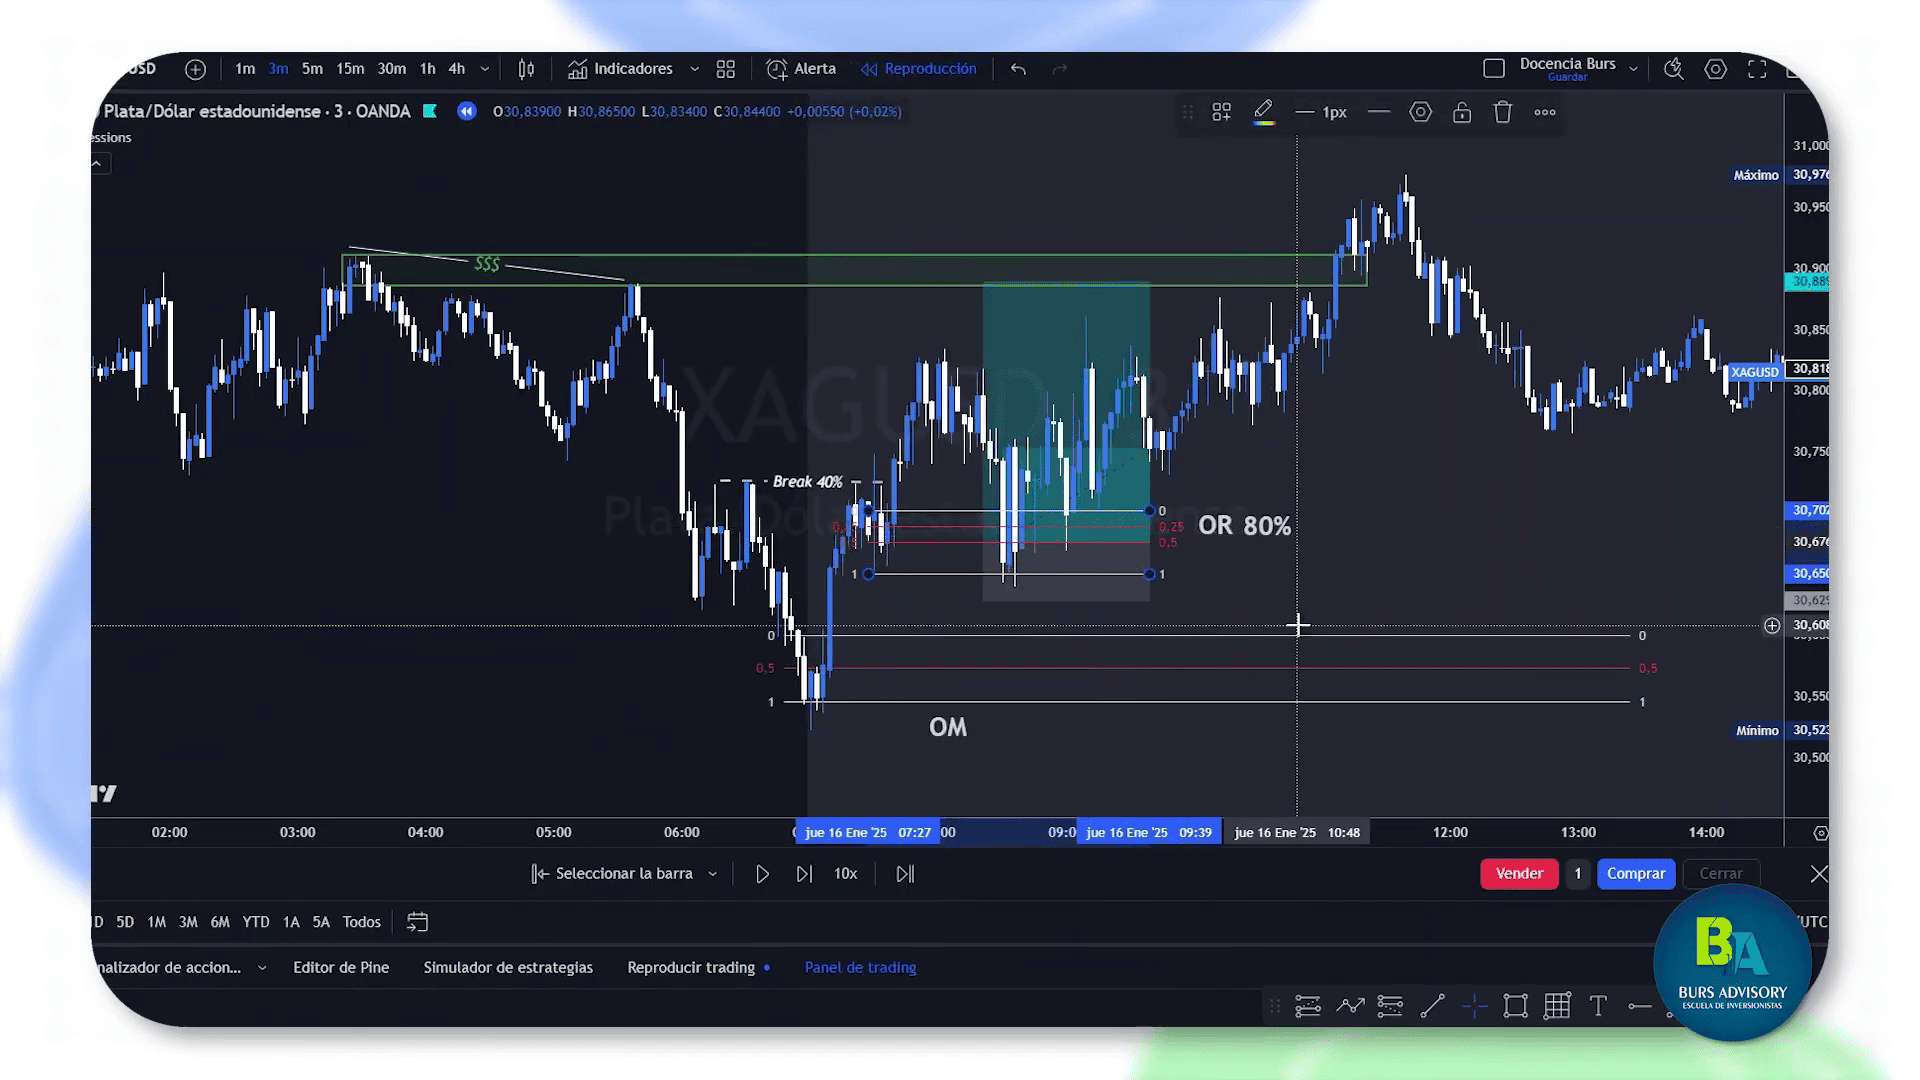Toggle Reproducción replay mode
1920x1080 pixels.
[919, 69]
